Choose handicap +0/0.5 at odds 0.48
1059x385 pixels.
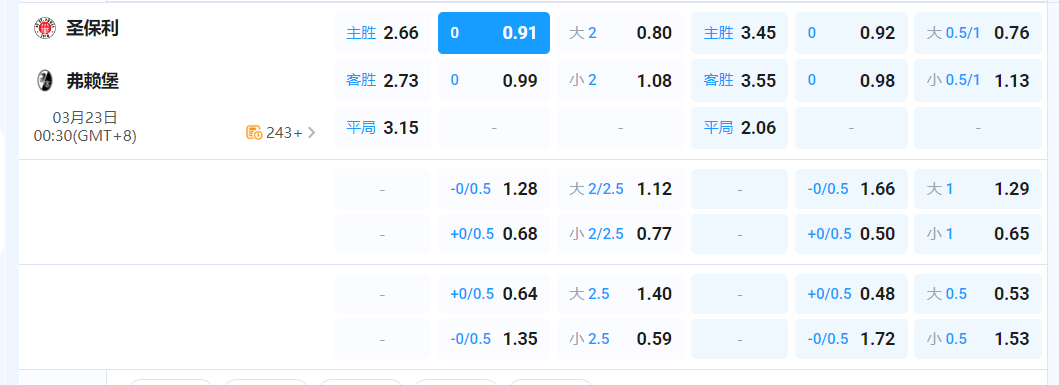coord(850,294)
